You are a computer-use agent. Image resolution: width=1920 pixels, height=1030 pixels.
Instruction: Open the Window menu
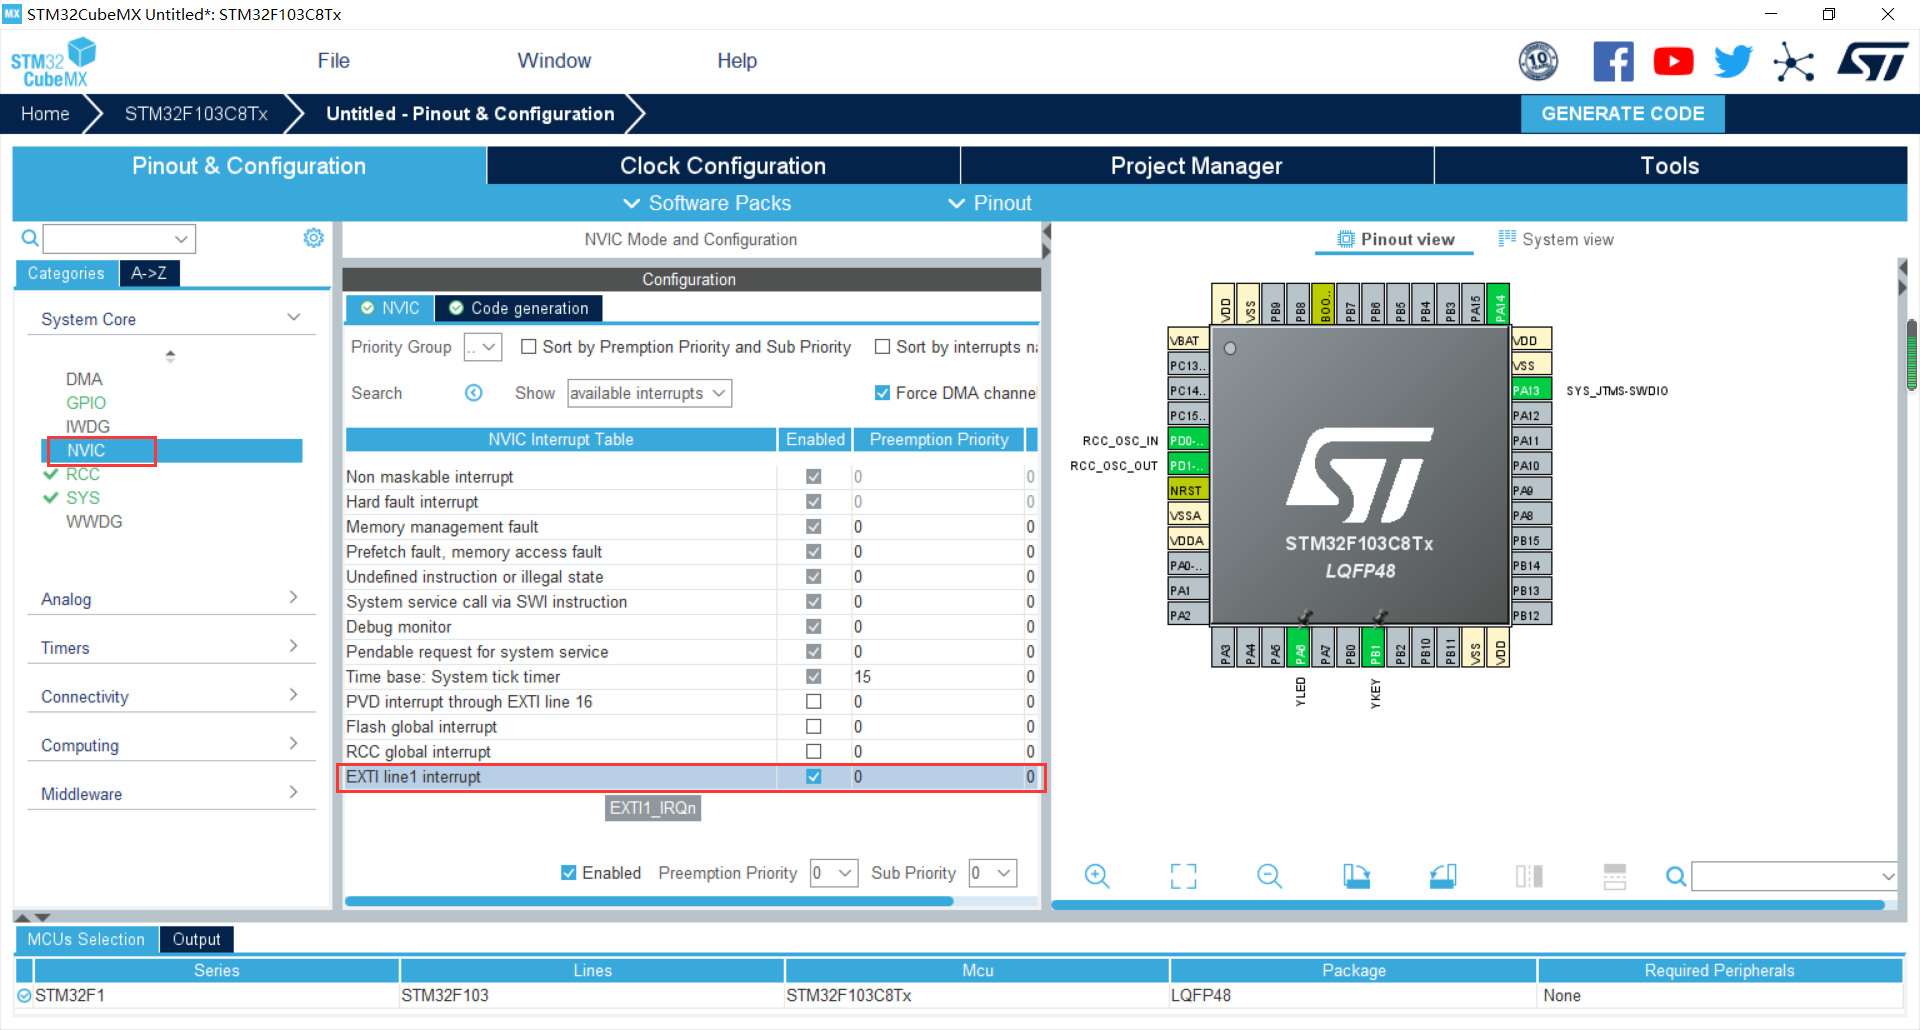pyautogui.click(x=554, y=61)
